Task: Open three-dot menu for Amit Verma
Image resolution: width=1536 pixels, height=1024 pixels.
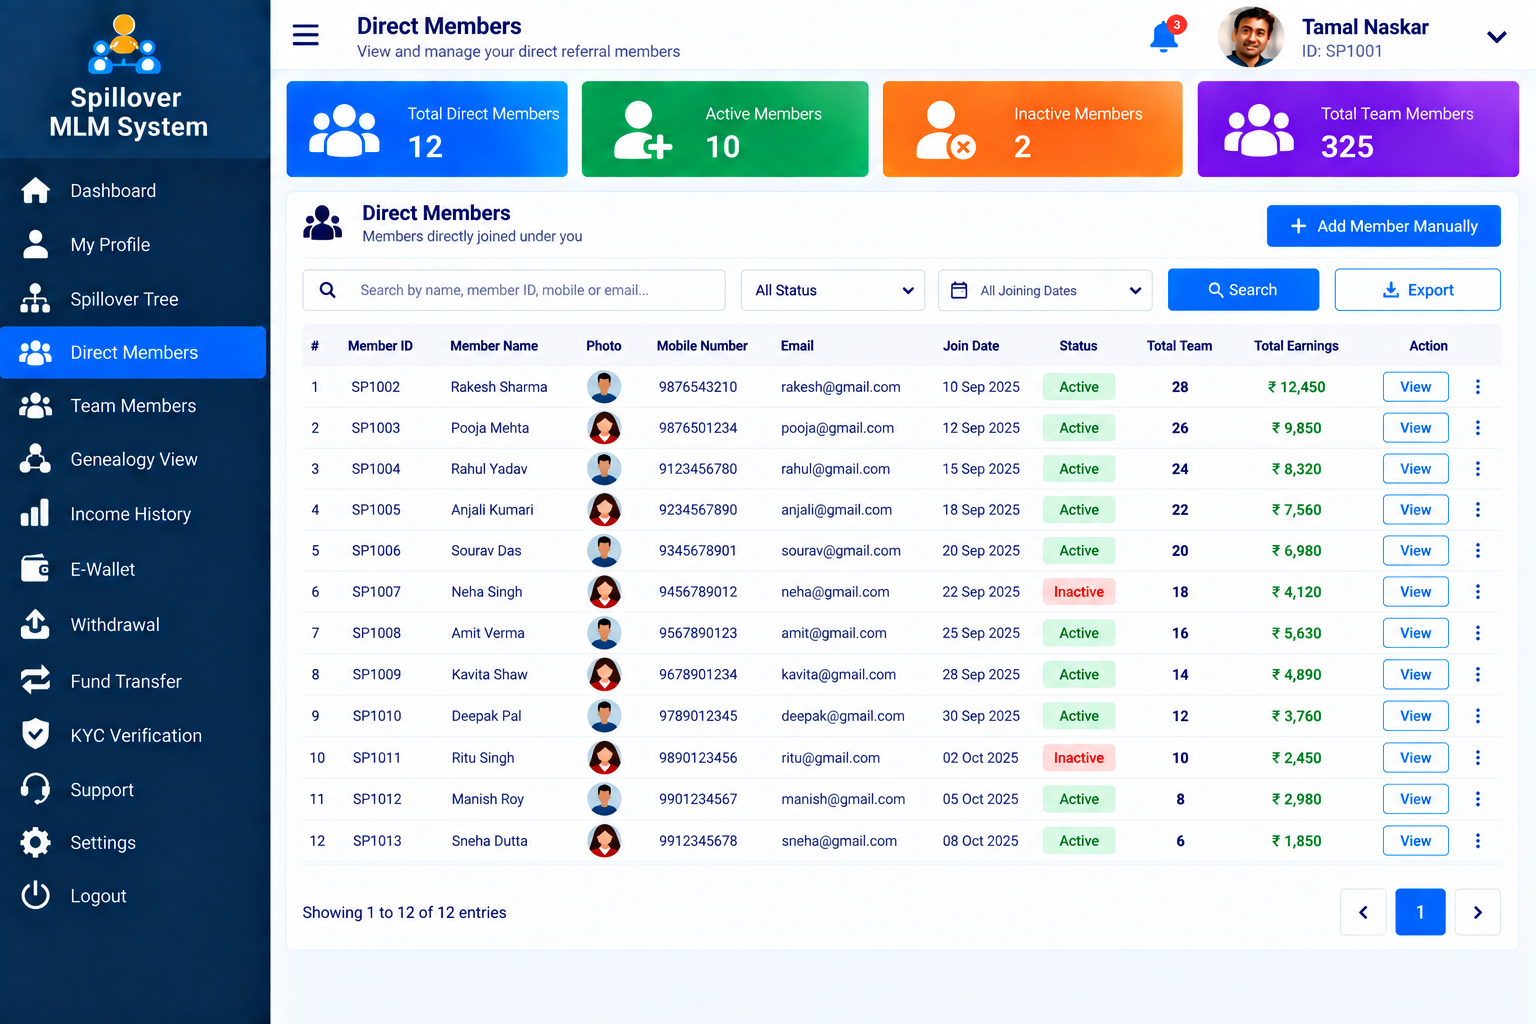Action: tap(1477, 633)
